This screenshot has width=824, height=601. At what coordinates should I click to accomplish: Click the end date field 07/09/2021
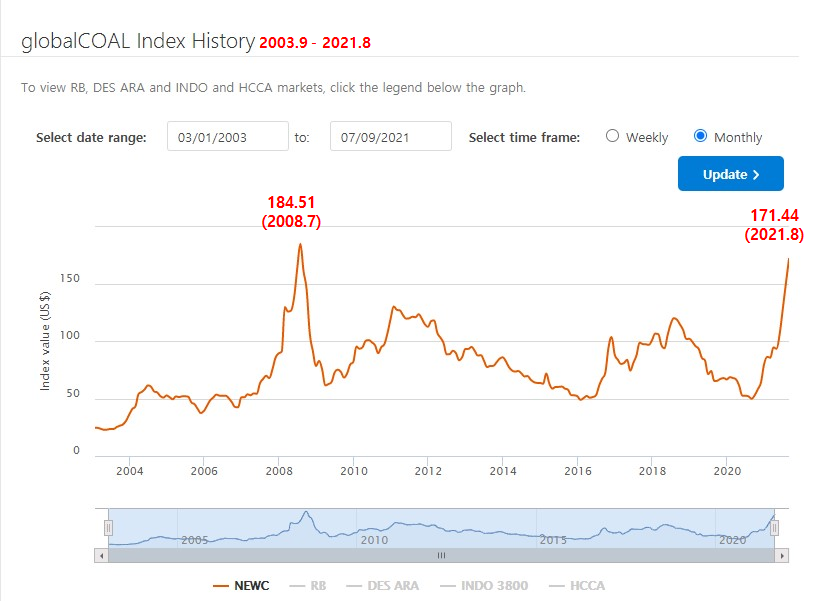coord(390,136)
